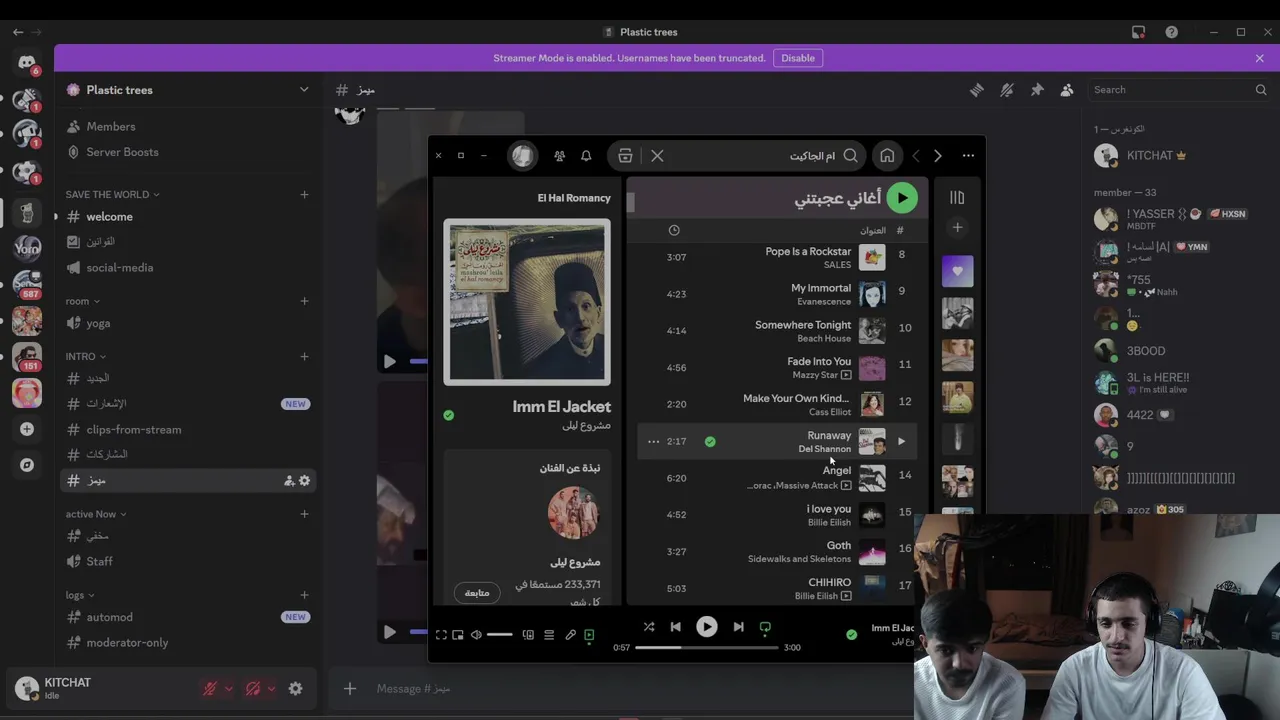Viewport: 1280px width, 720px height.
Task: Collapse SAVE THE WORLD category
Action: (112, 194)
